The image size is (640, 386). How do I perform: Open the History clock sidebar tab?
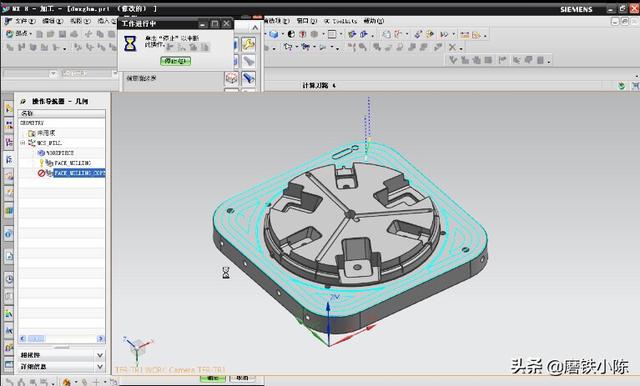click(x=9, y=279)
